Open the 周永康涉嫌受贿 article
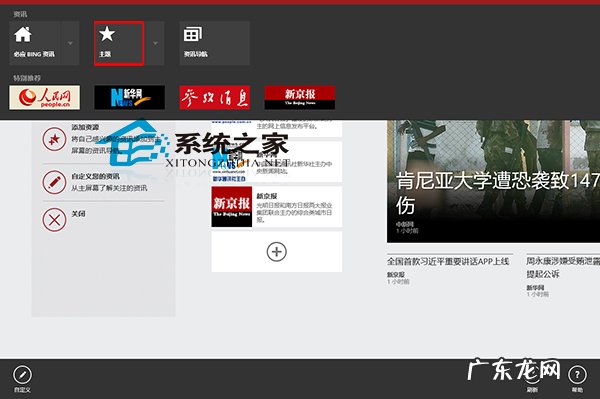The height and width of the screenshot is (399, 600). pos(563,267)
